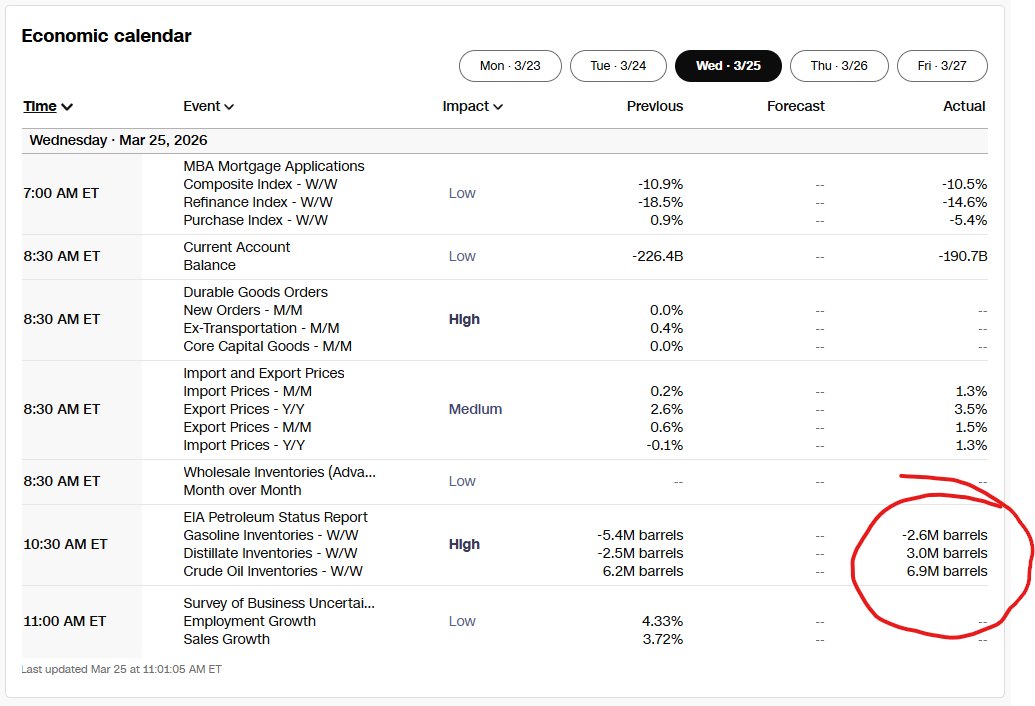Click the Last updated timestamp text

tap(121, 669)
